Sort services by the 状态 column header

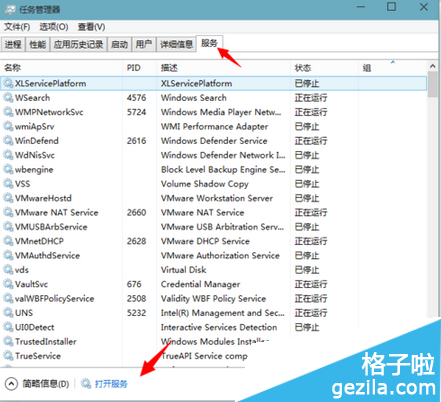pyautogui.click(x=325, y=68)
